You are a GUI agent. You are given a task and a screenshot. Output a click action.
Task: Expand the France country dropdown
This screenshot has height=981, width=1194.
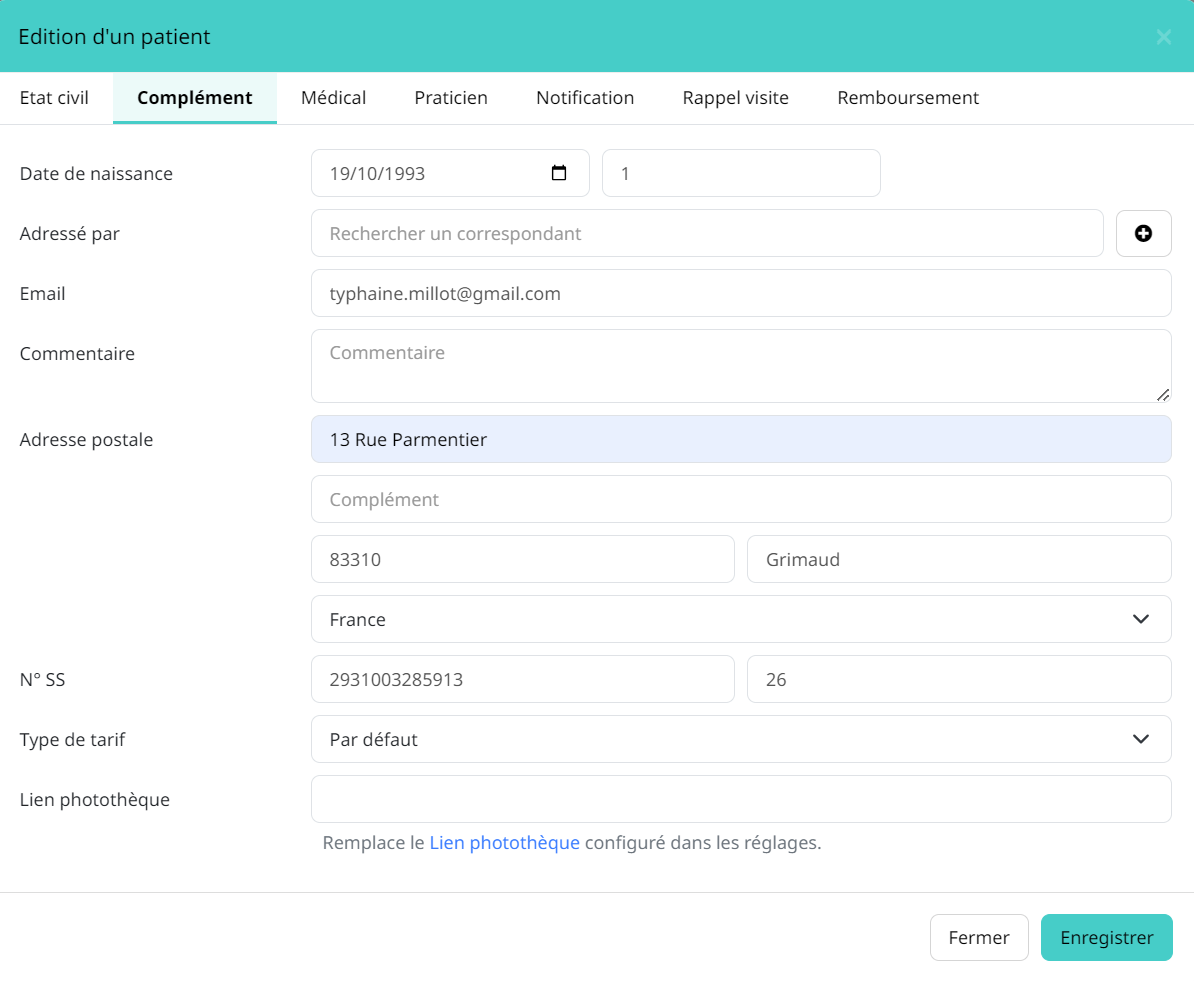coord(741,619)
